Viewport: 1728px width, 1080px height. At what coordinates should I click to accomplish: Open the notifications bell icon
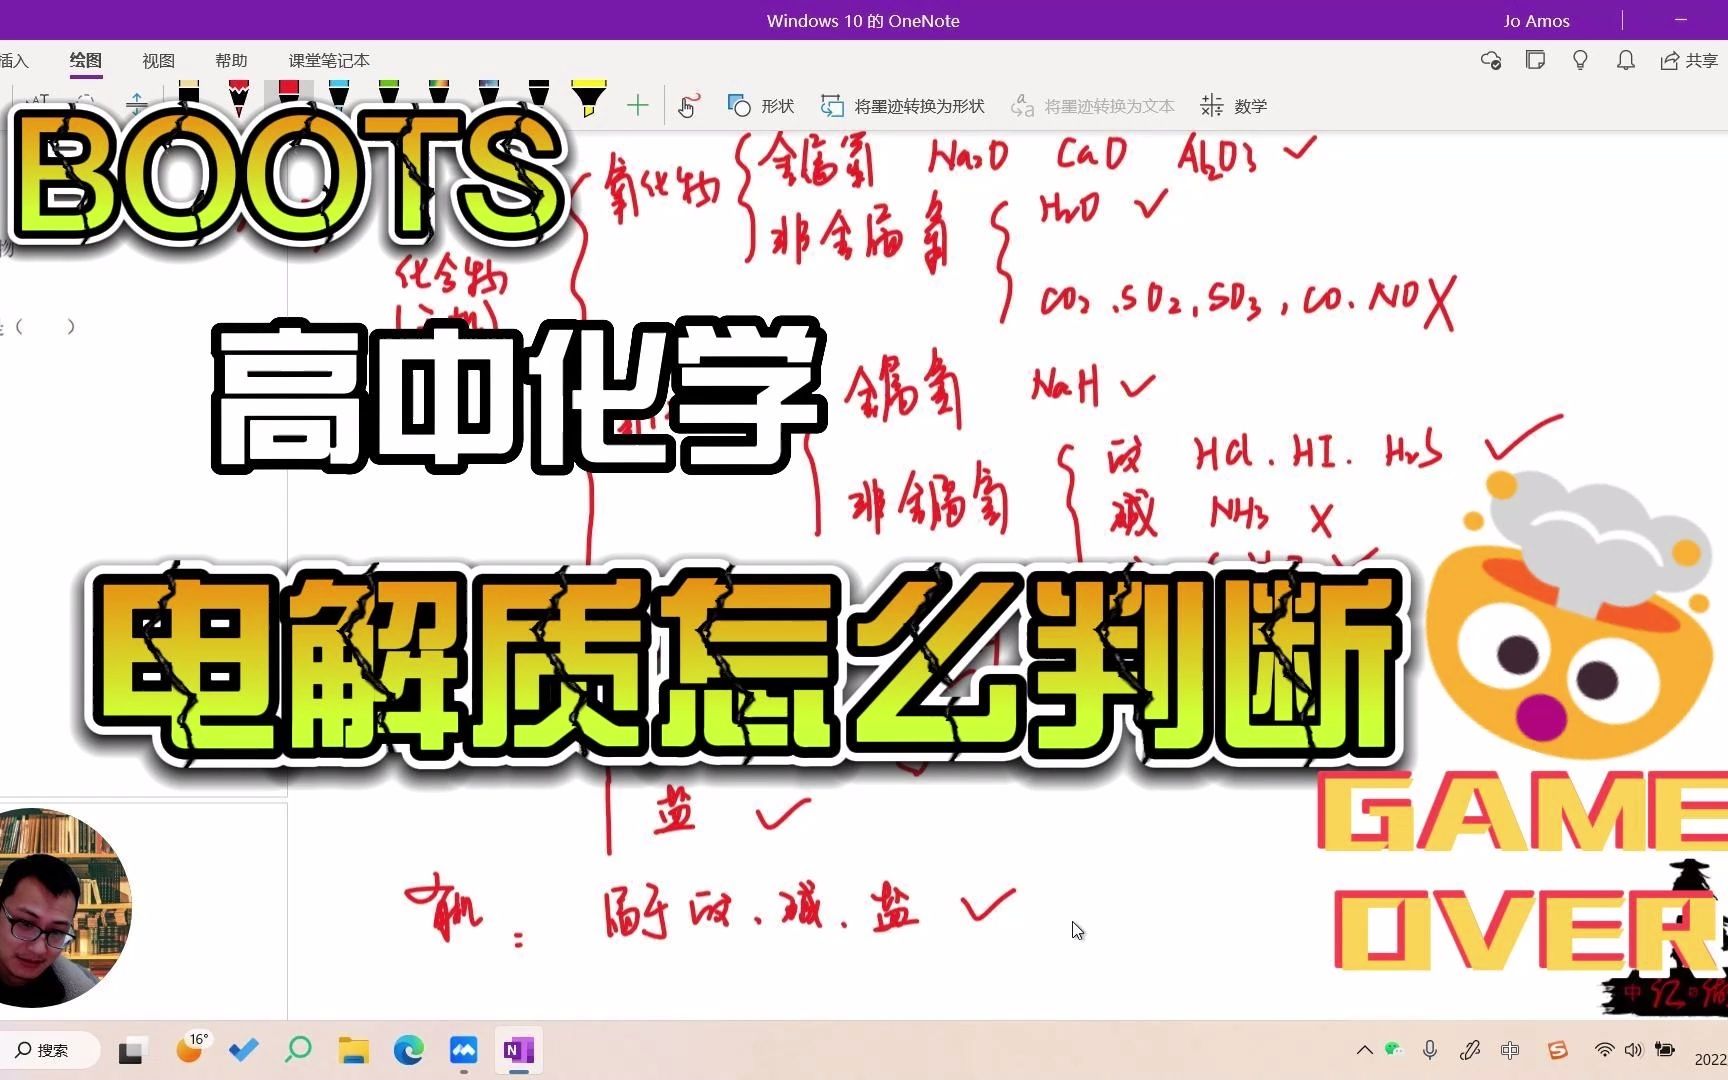[1624, 60]
